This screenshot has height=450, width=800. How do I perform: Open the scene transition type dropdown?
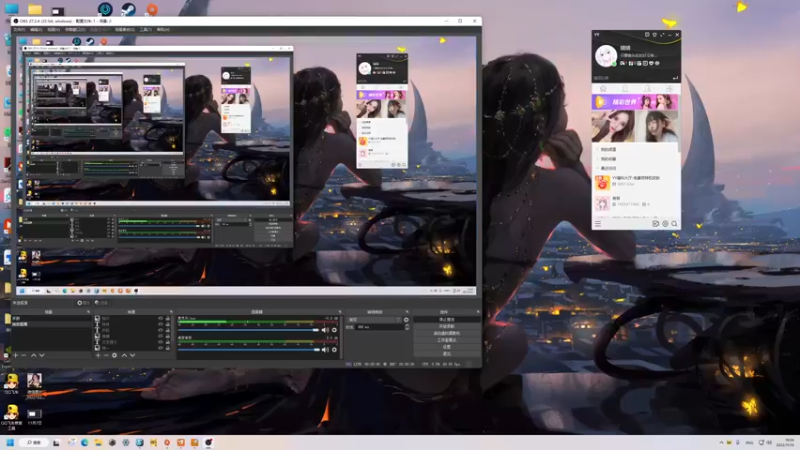click(375, 320)
